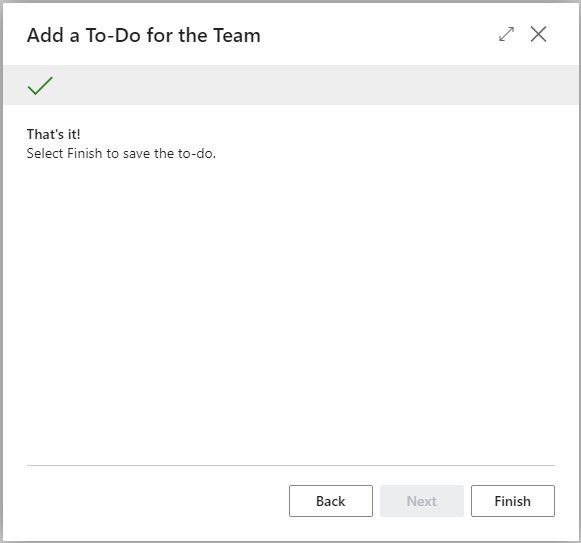Click the Finish button to save to-do

[x=512, y=501]
